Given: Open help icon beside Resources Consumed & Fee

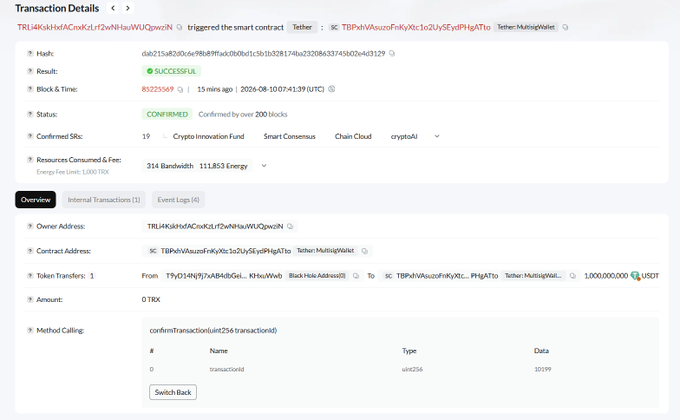Looking at the screenshot, I should (30, 160).
